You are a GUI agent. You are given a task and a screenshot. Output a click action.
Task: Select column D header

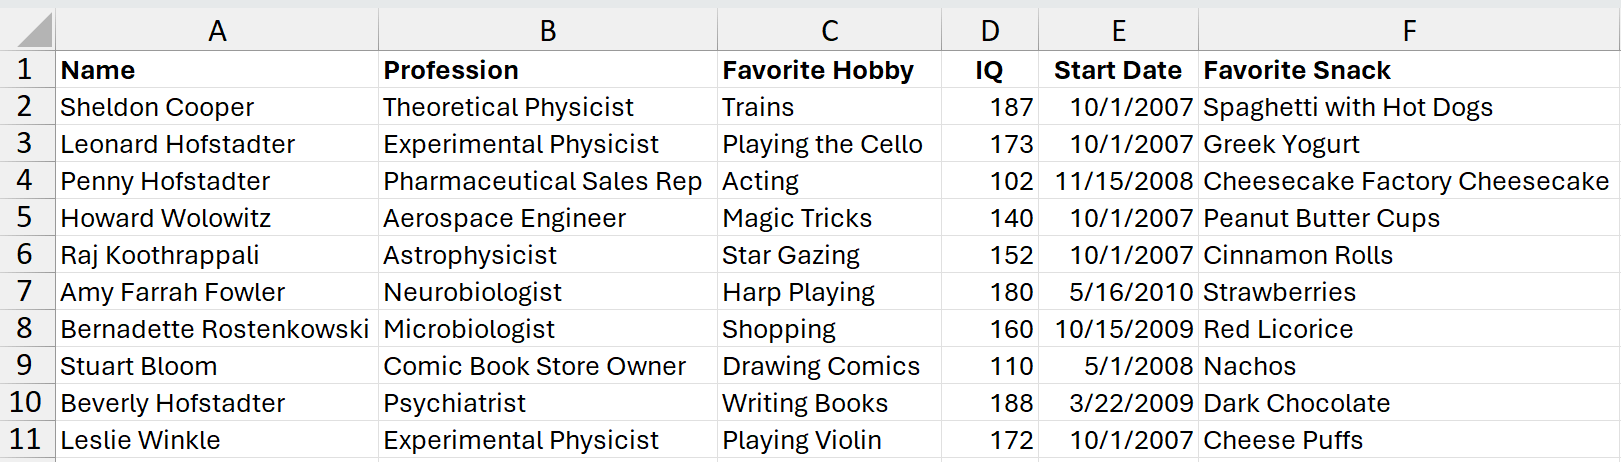989,31
